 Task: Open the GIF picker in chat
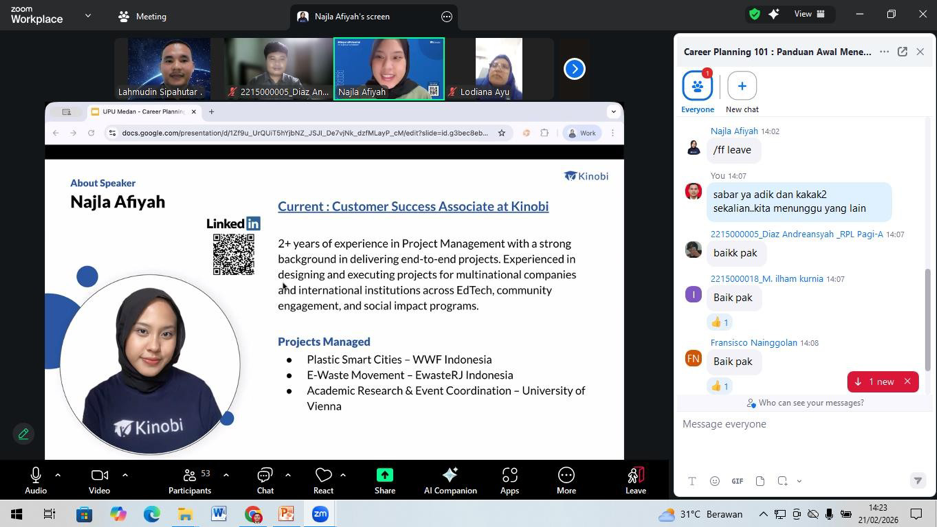coord(737,481)
